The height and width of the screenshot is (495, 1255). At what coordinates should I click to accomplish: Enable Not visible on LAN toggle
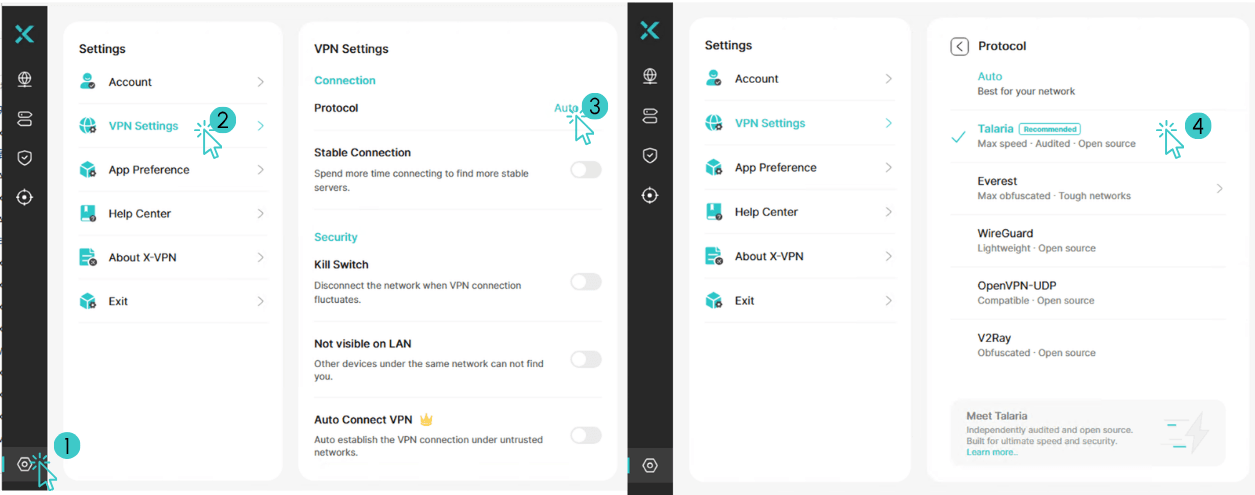(586, 359)
